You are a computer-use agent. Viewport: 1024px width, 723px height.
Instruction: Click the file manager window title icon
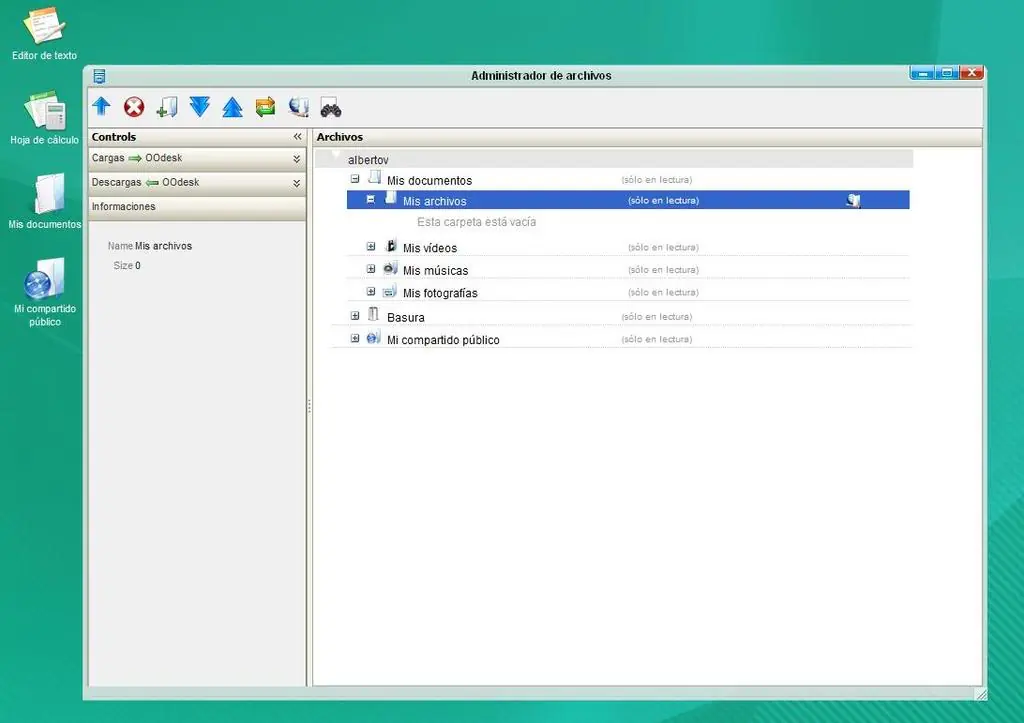pos(99,76)
